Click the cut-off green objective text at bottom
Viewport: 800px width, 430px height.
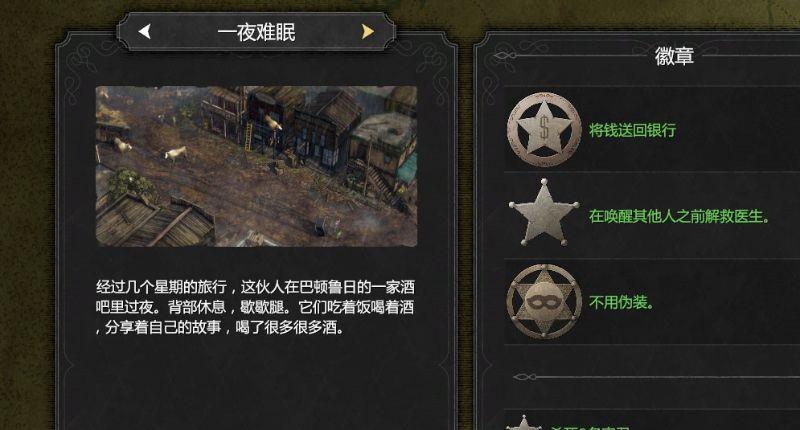pyautogui.click(x=590, y=427)
